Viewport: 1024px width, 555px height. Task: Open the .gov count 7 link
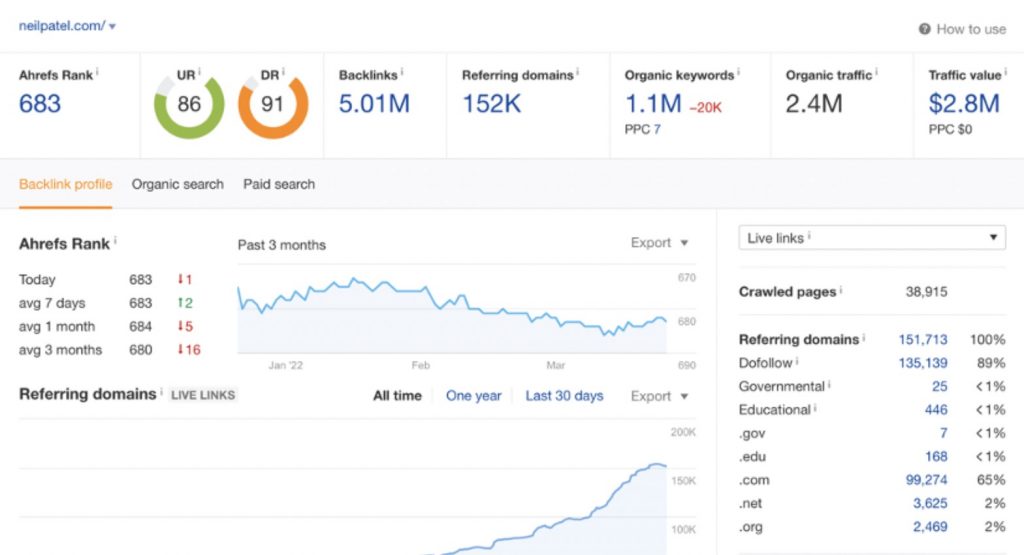click(x=944, y=433)
